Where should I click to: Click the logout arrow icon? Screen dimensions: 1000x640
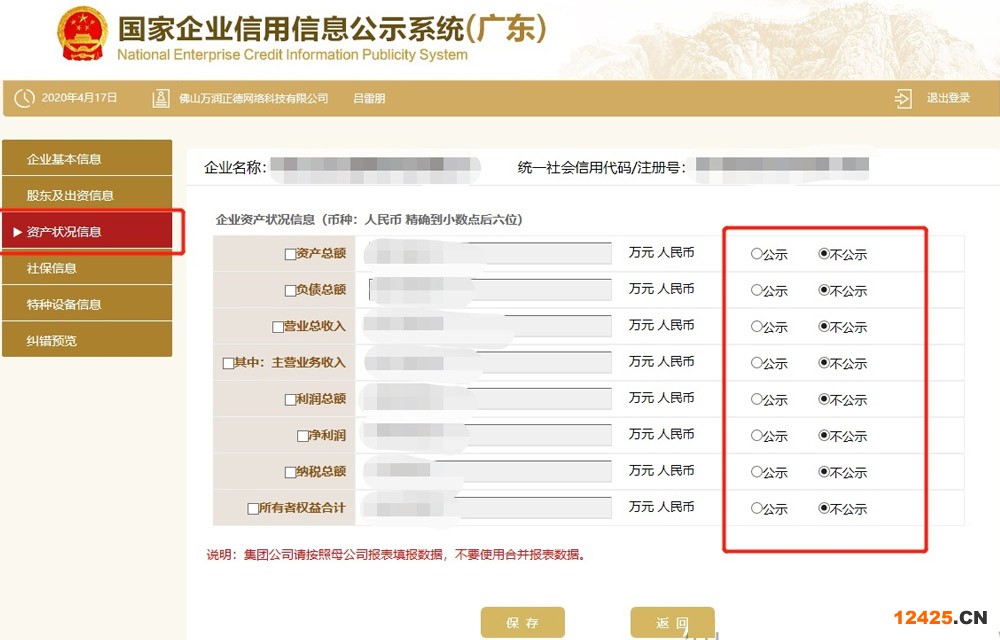(903, 98)
